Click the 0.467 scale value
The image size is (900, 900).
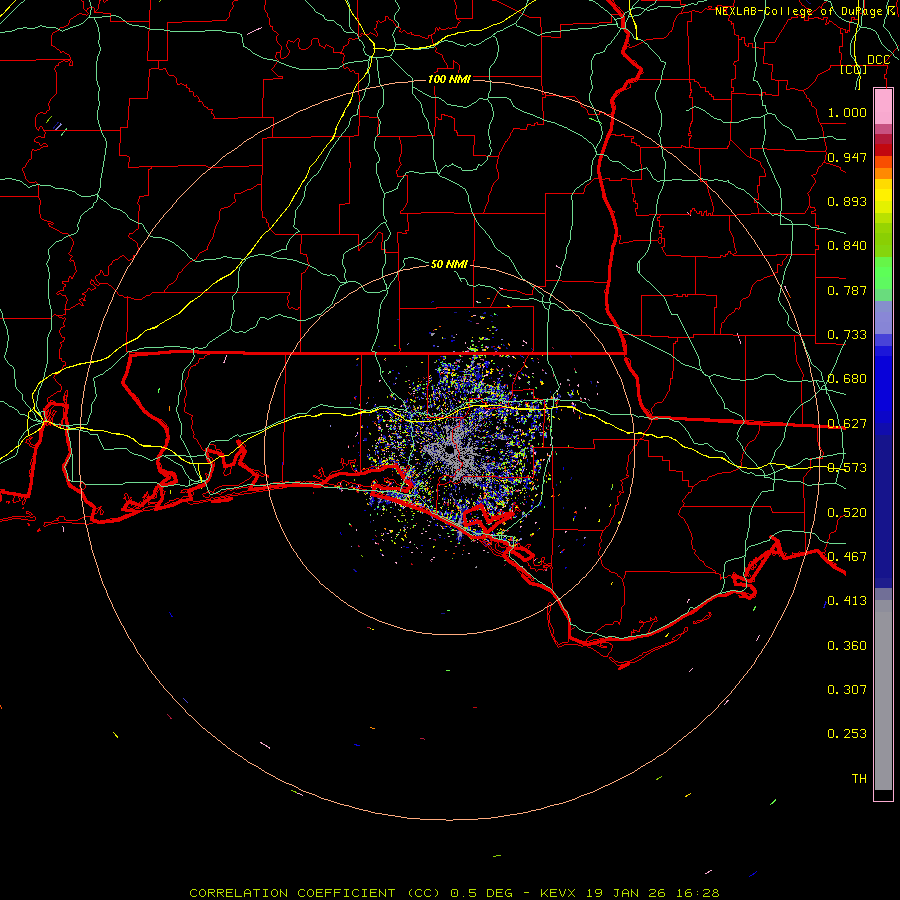coord(847,557)
